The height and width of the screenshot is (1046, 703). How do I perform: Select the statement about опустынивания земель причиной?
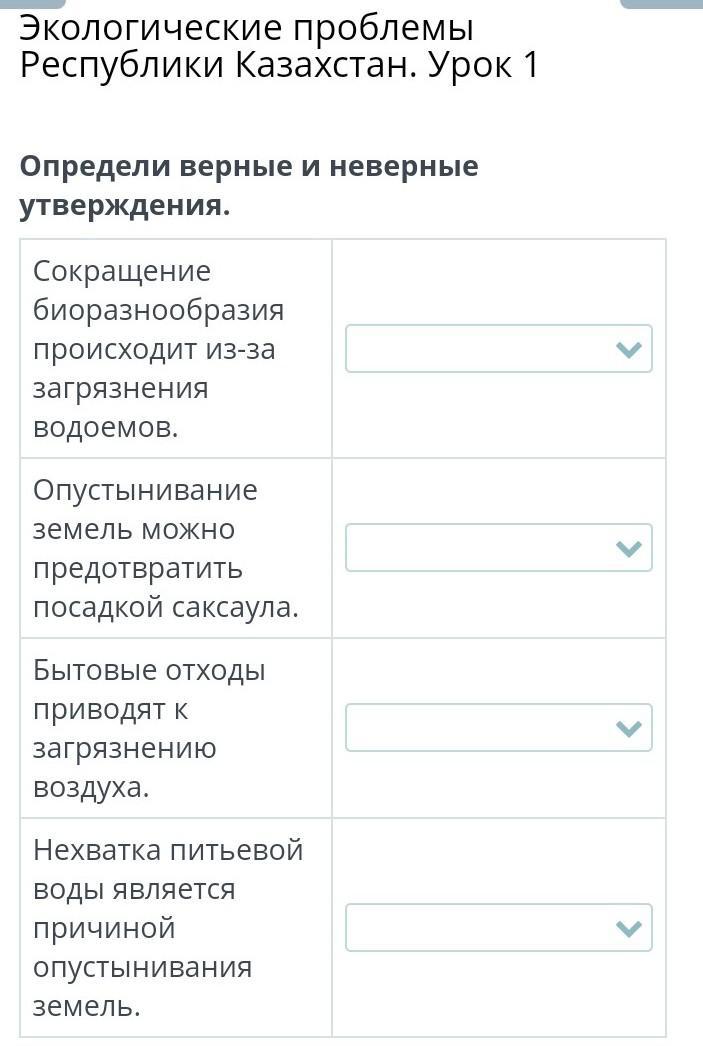(x=168, y=928)
